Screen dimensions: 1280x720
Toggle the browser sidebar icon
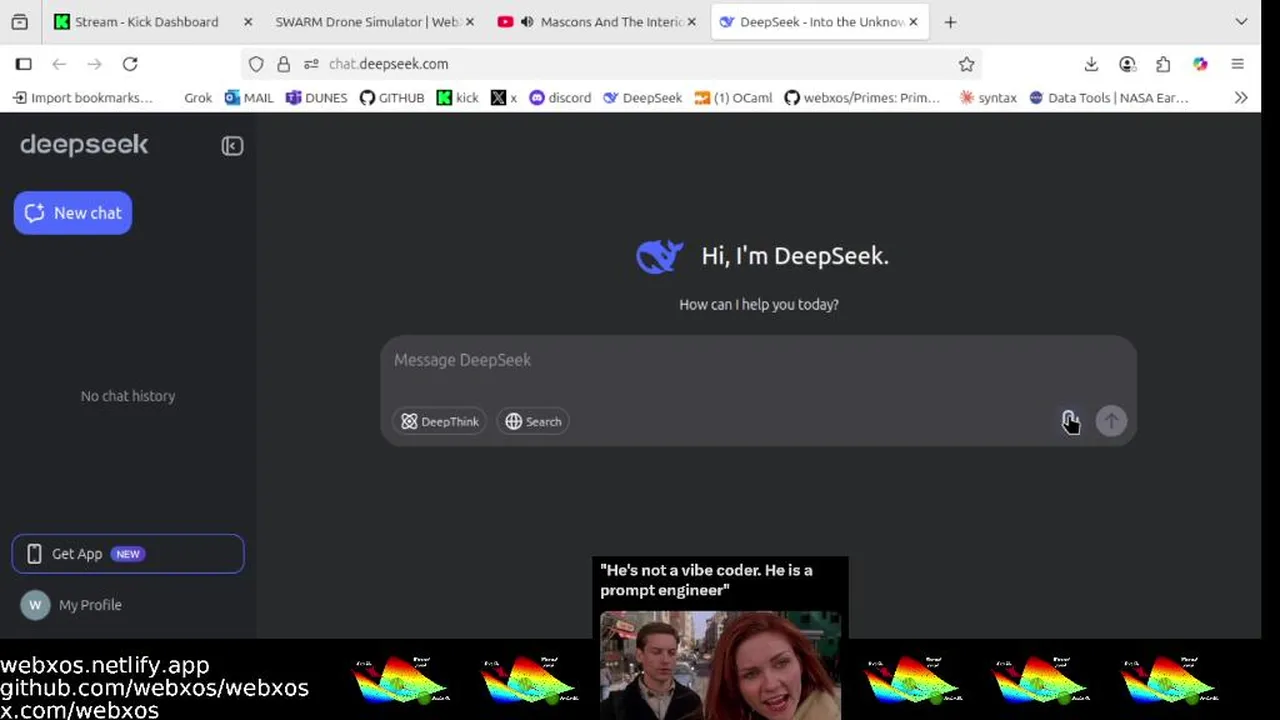[x=24, y=64]
